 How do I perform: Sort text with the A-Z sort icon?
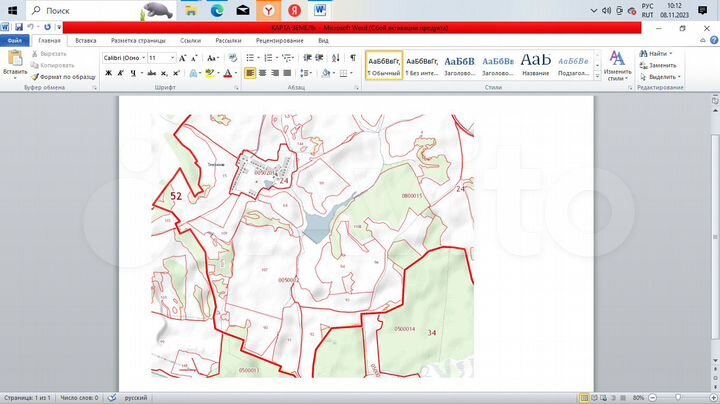tap(336, 58)
